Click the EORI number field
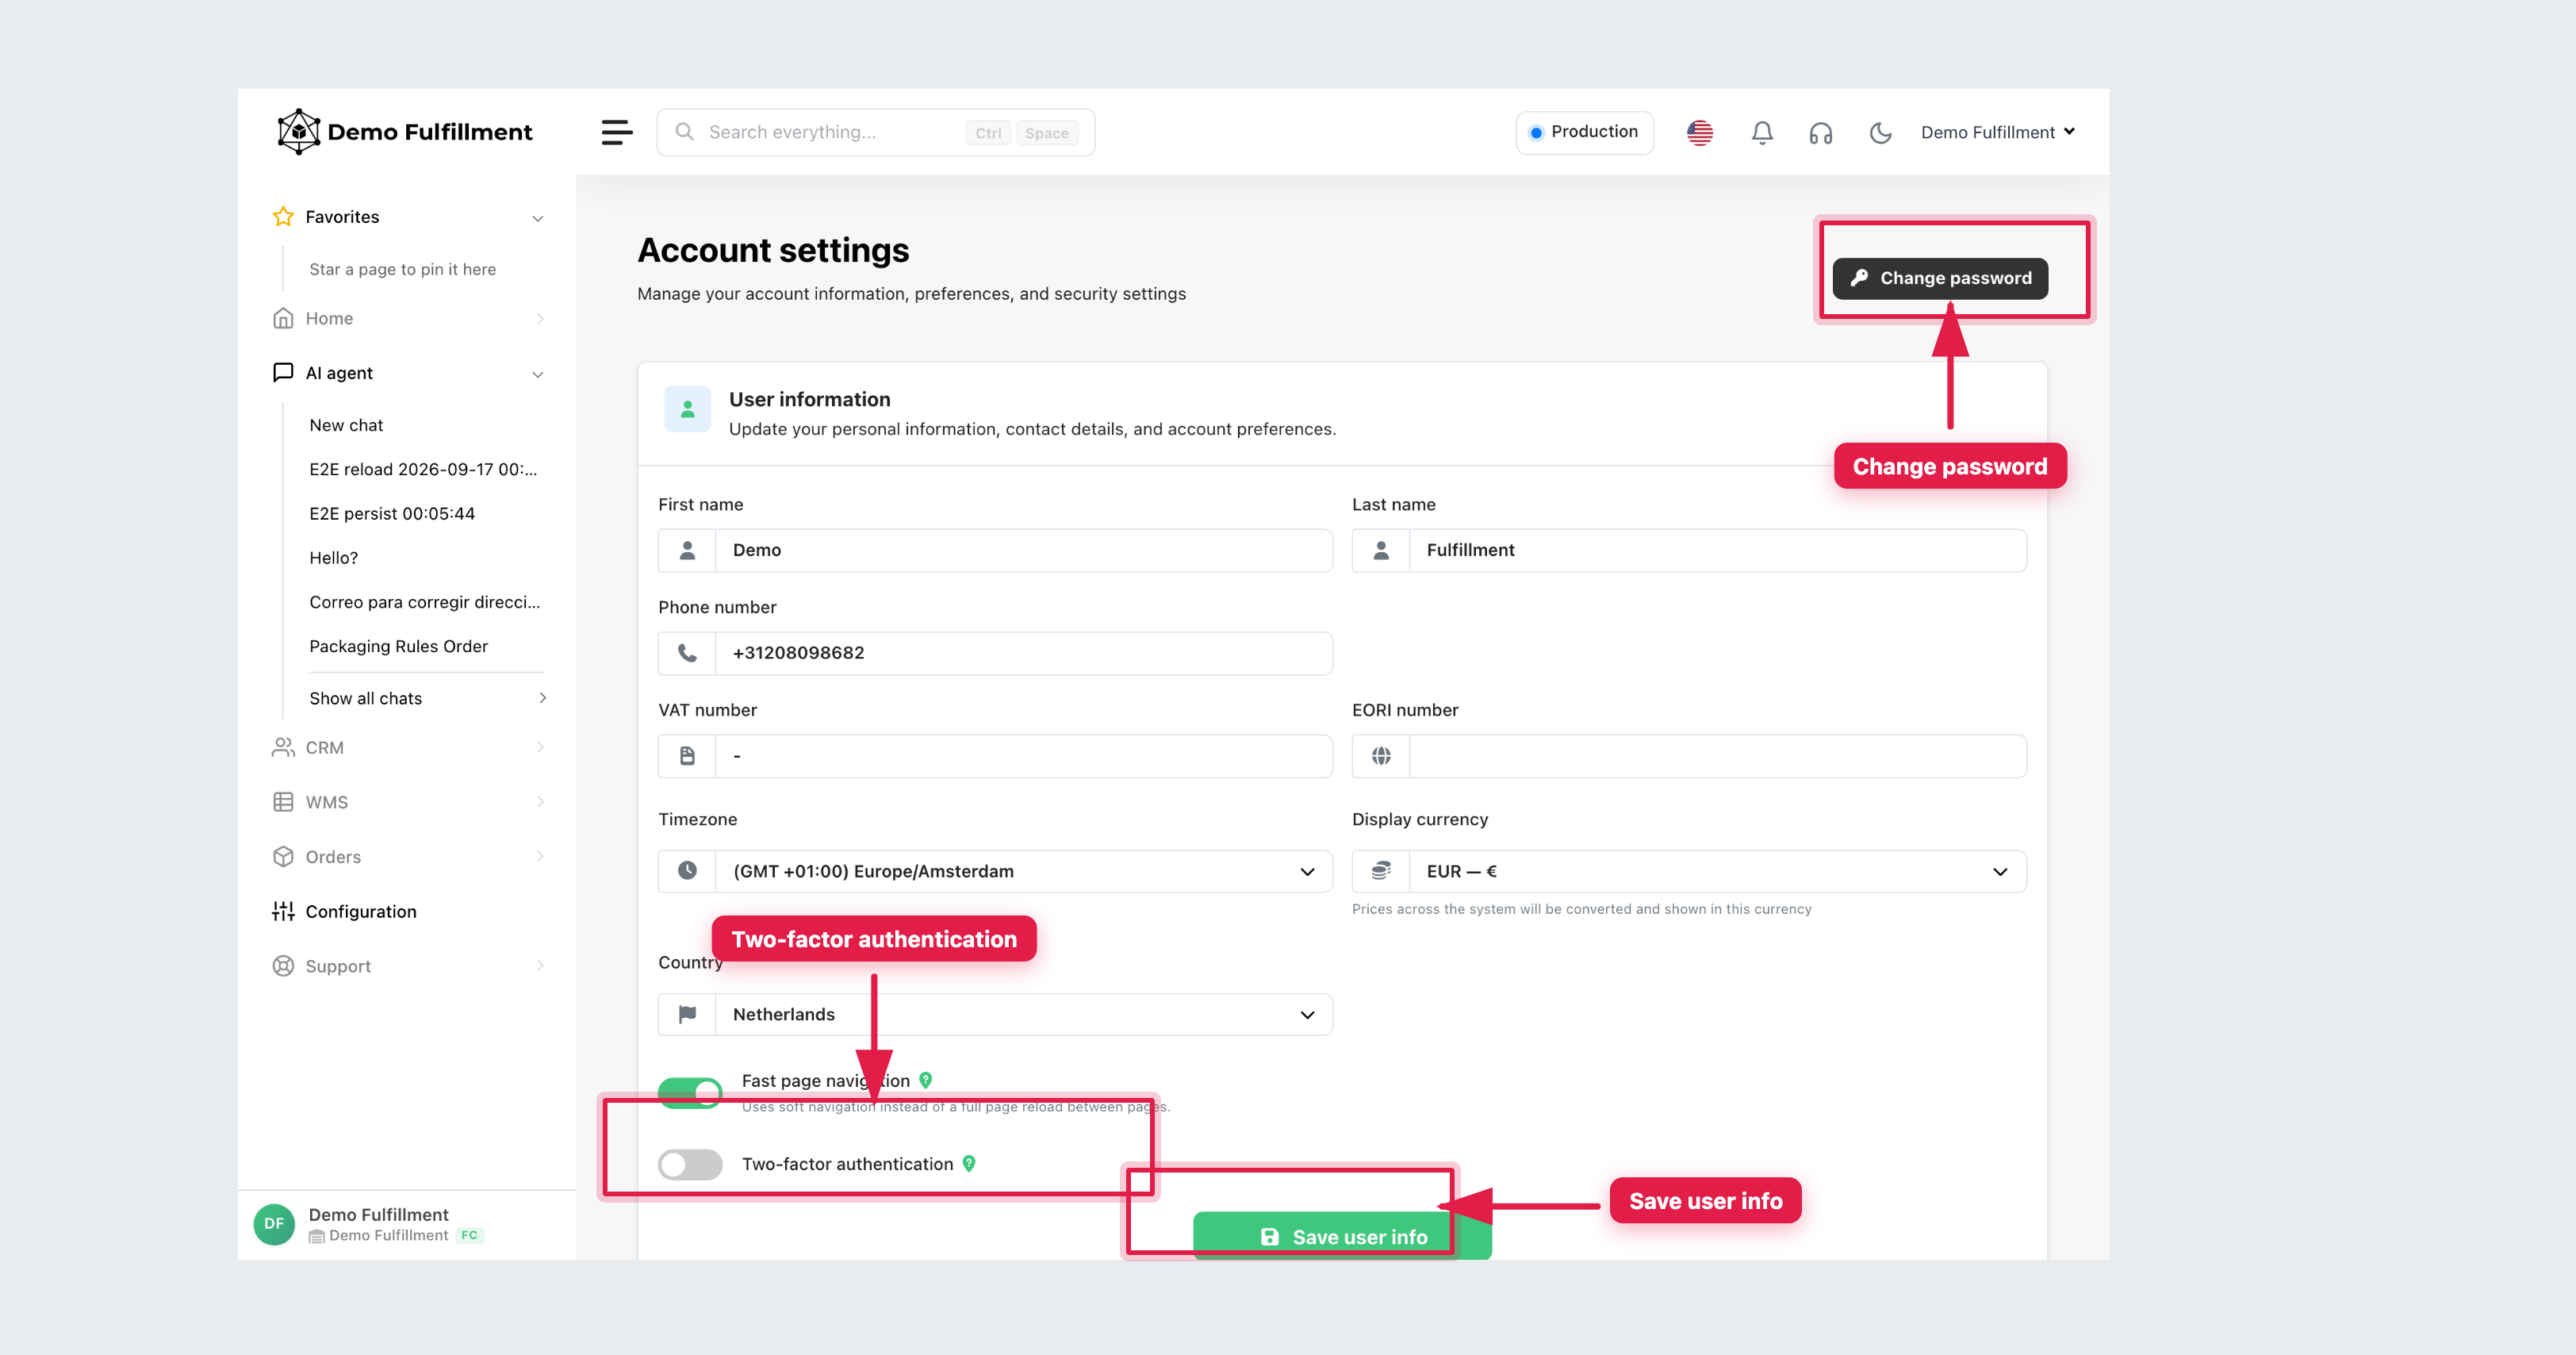This screenshot has width=2576, height=1355. (x=1689, y=756)
